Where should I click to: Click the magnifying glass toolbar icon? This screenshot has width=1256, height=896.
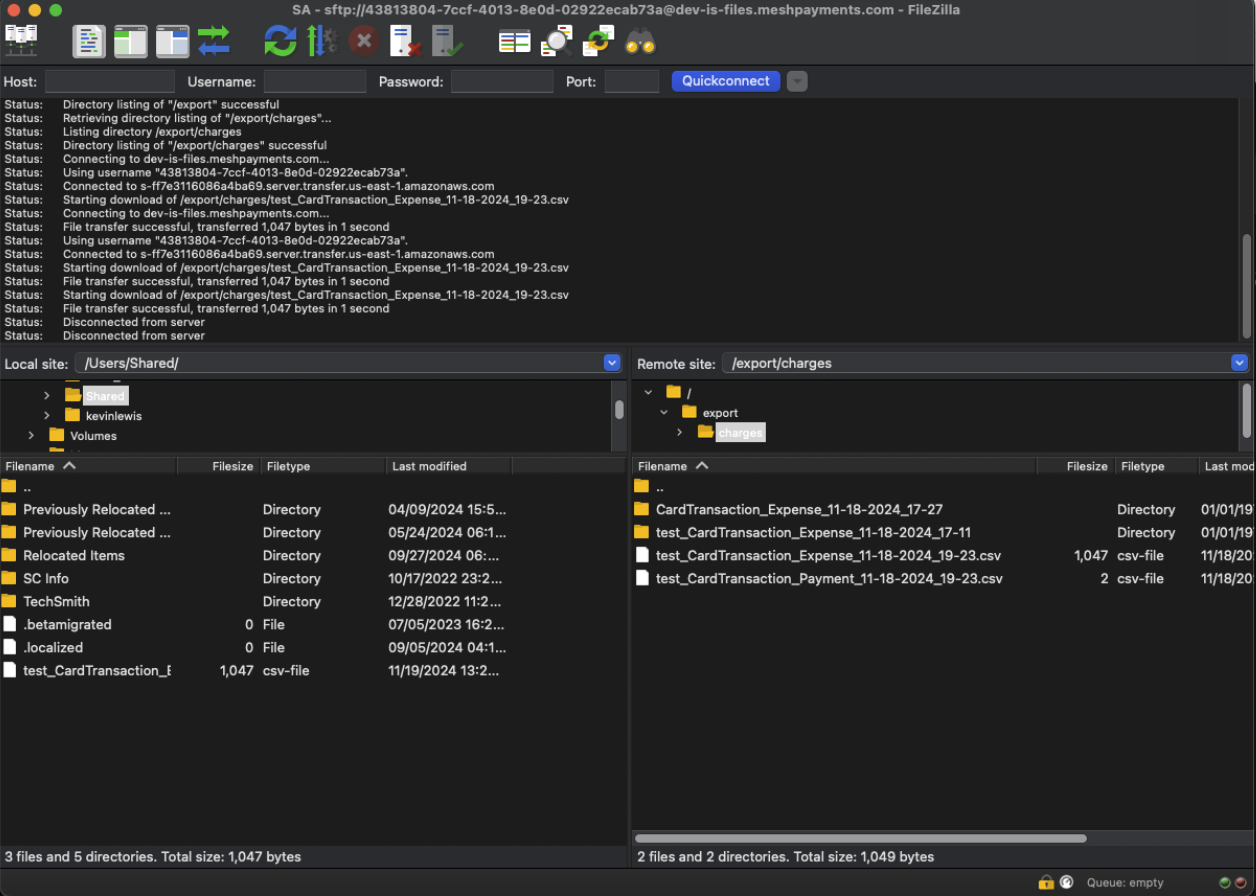(556, 41)
